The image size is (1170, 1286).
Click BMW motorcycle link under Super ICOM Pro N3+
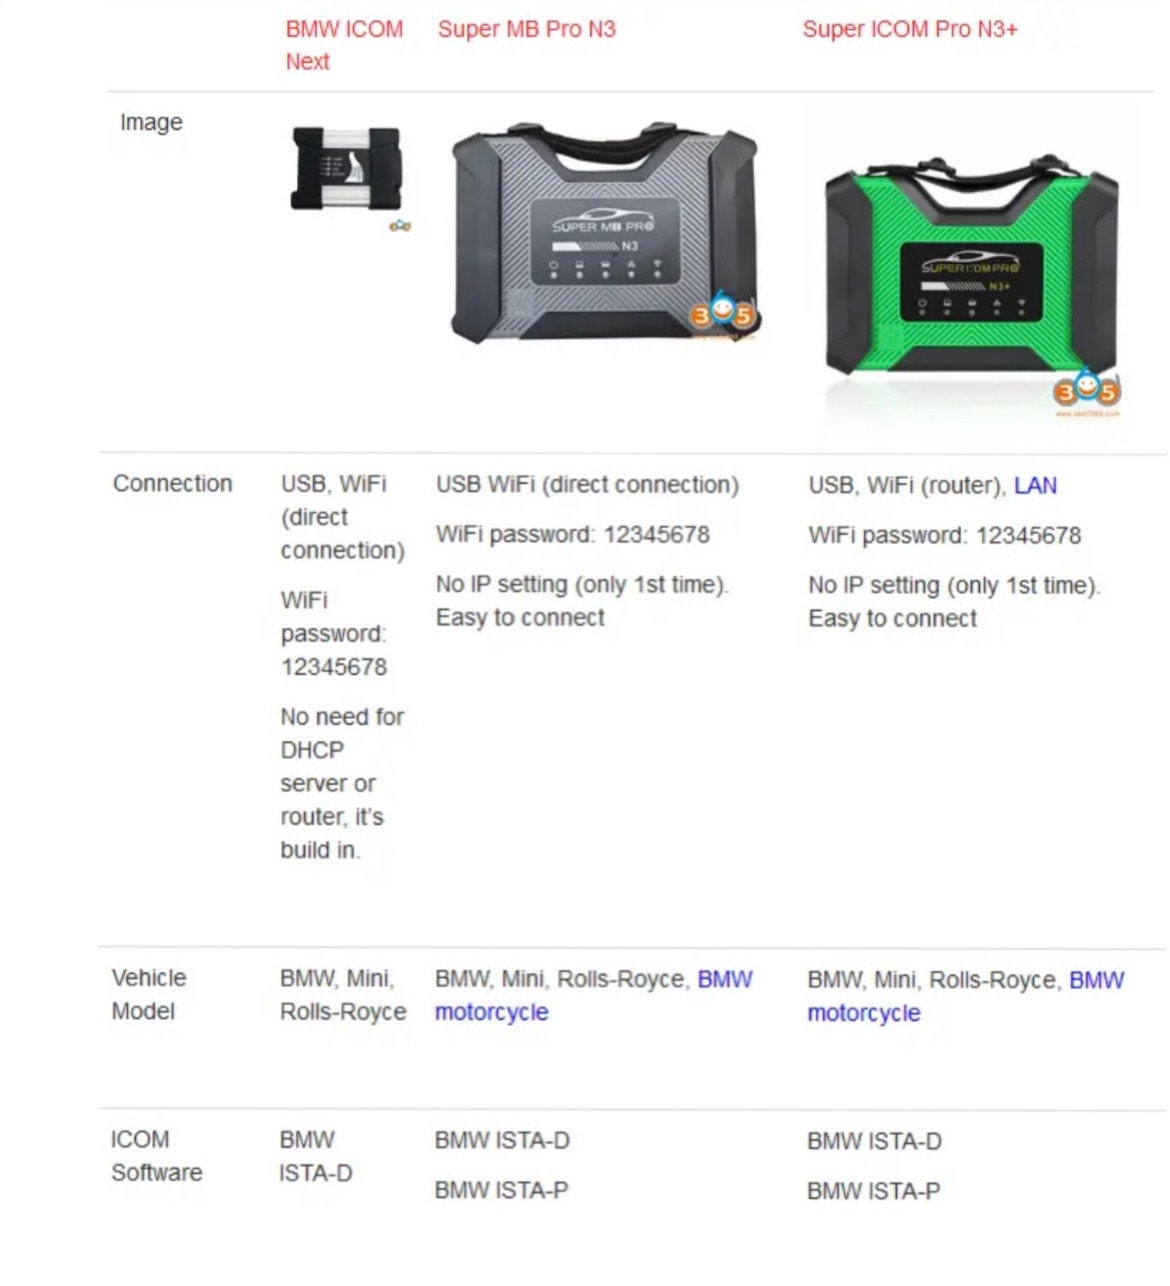[x=966, y=997]
